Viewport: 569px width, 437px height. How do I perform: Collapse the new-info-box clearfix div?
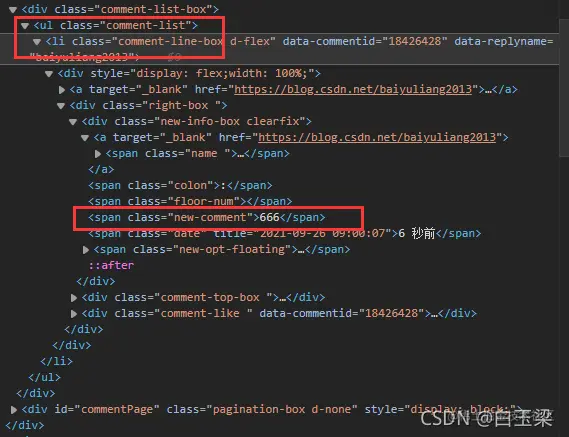tap(73, 122)
